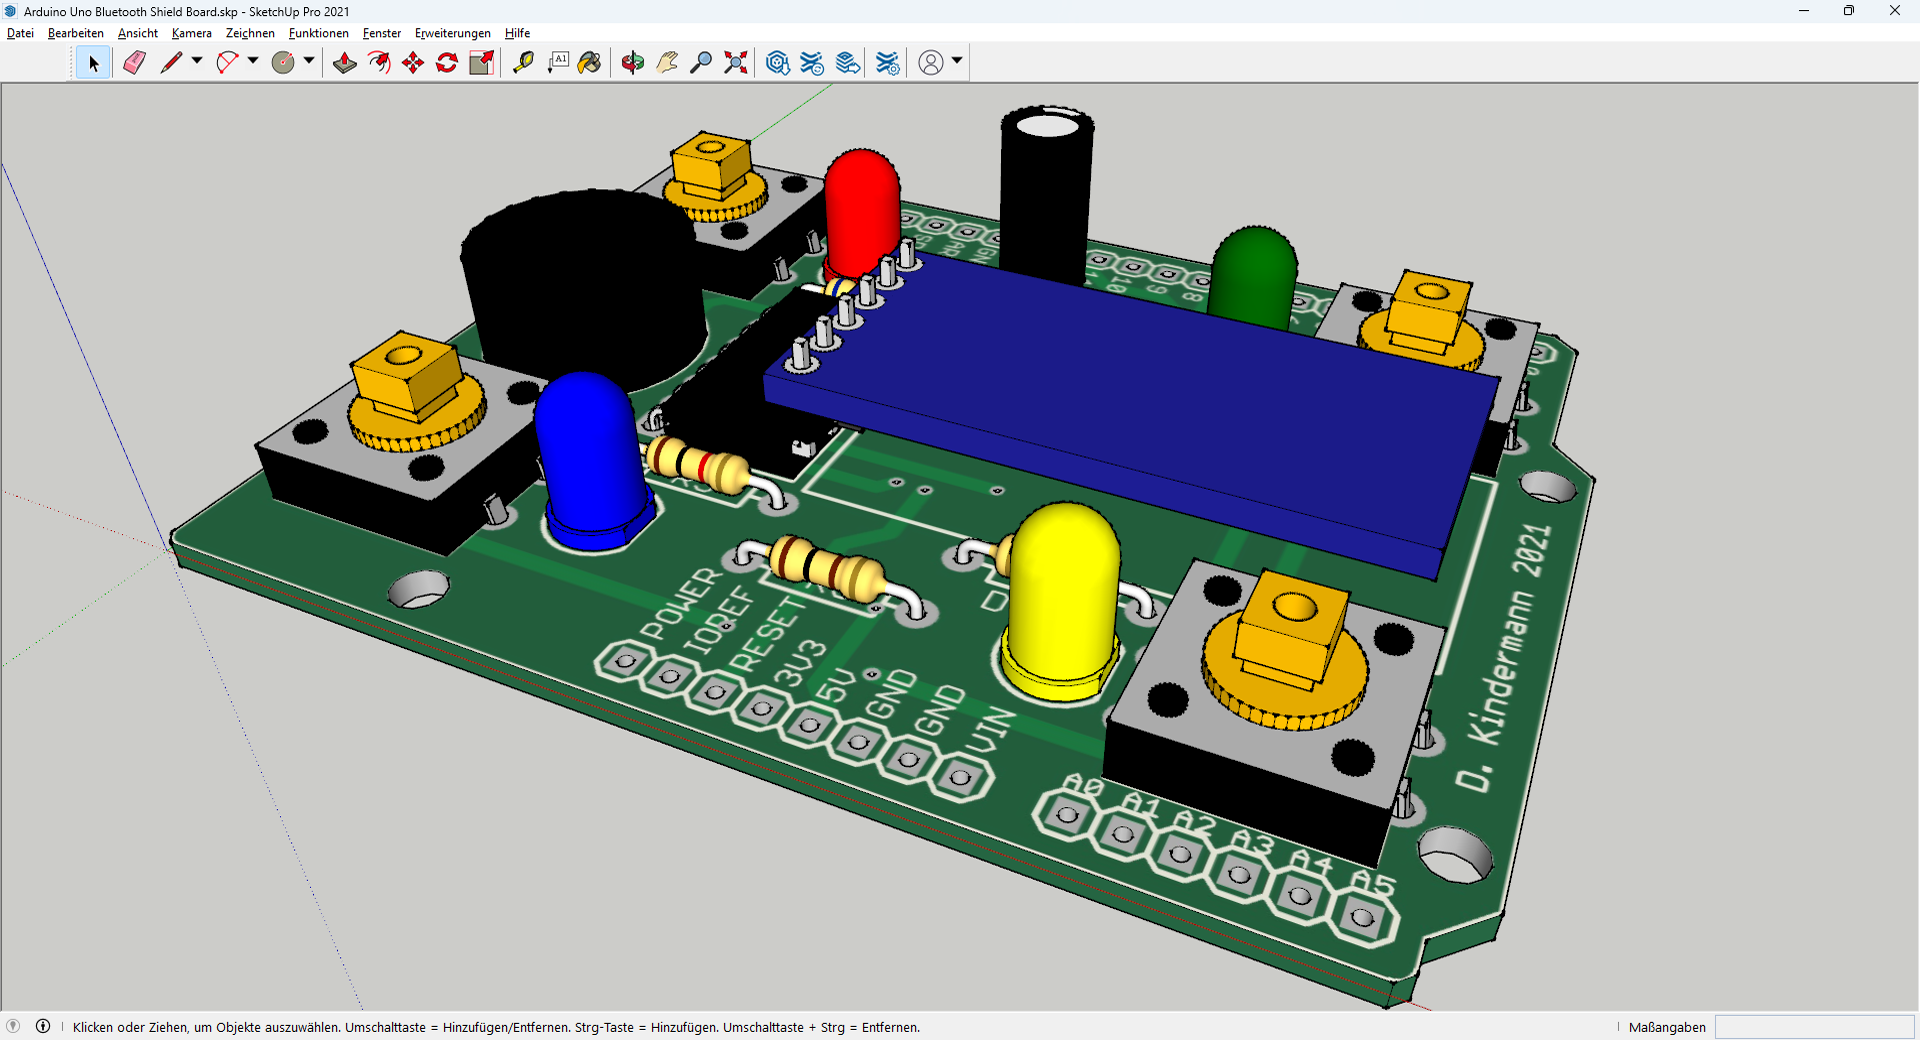The width and height of the screenshot is (1920, 1040).
Task: Expand the Line tool dropdown arrow
Action: pyautogui.click(x=197, y=62)
